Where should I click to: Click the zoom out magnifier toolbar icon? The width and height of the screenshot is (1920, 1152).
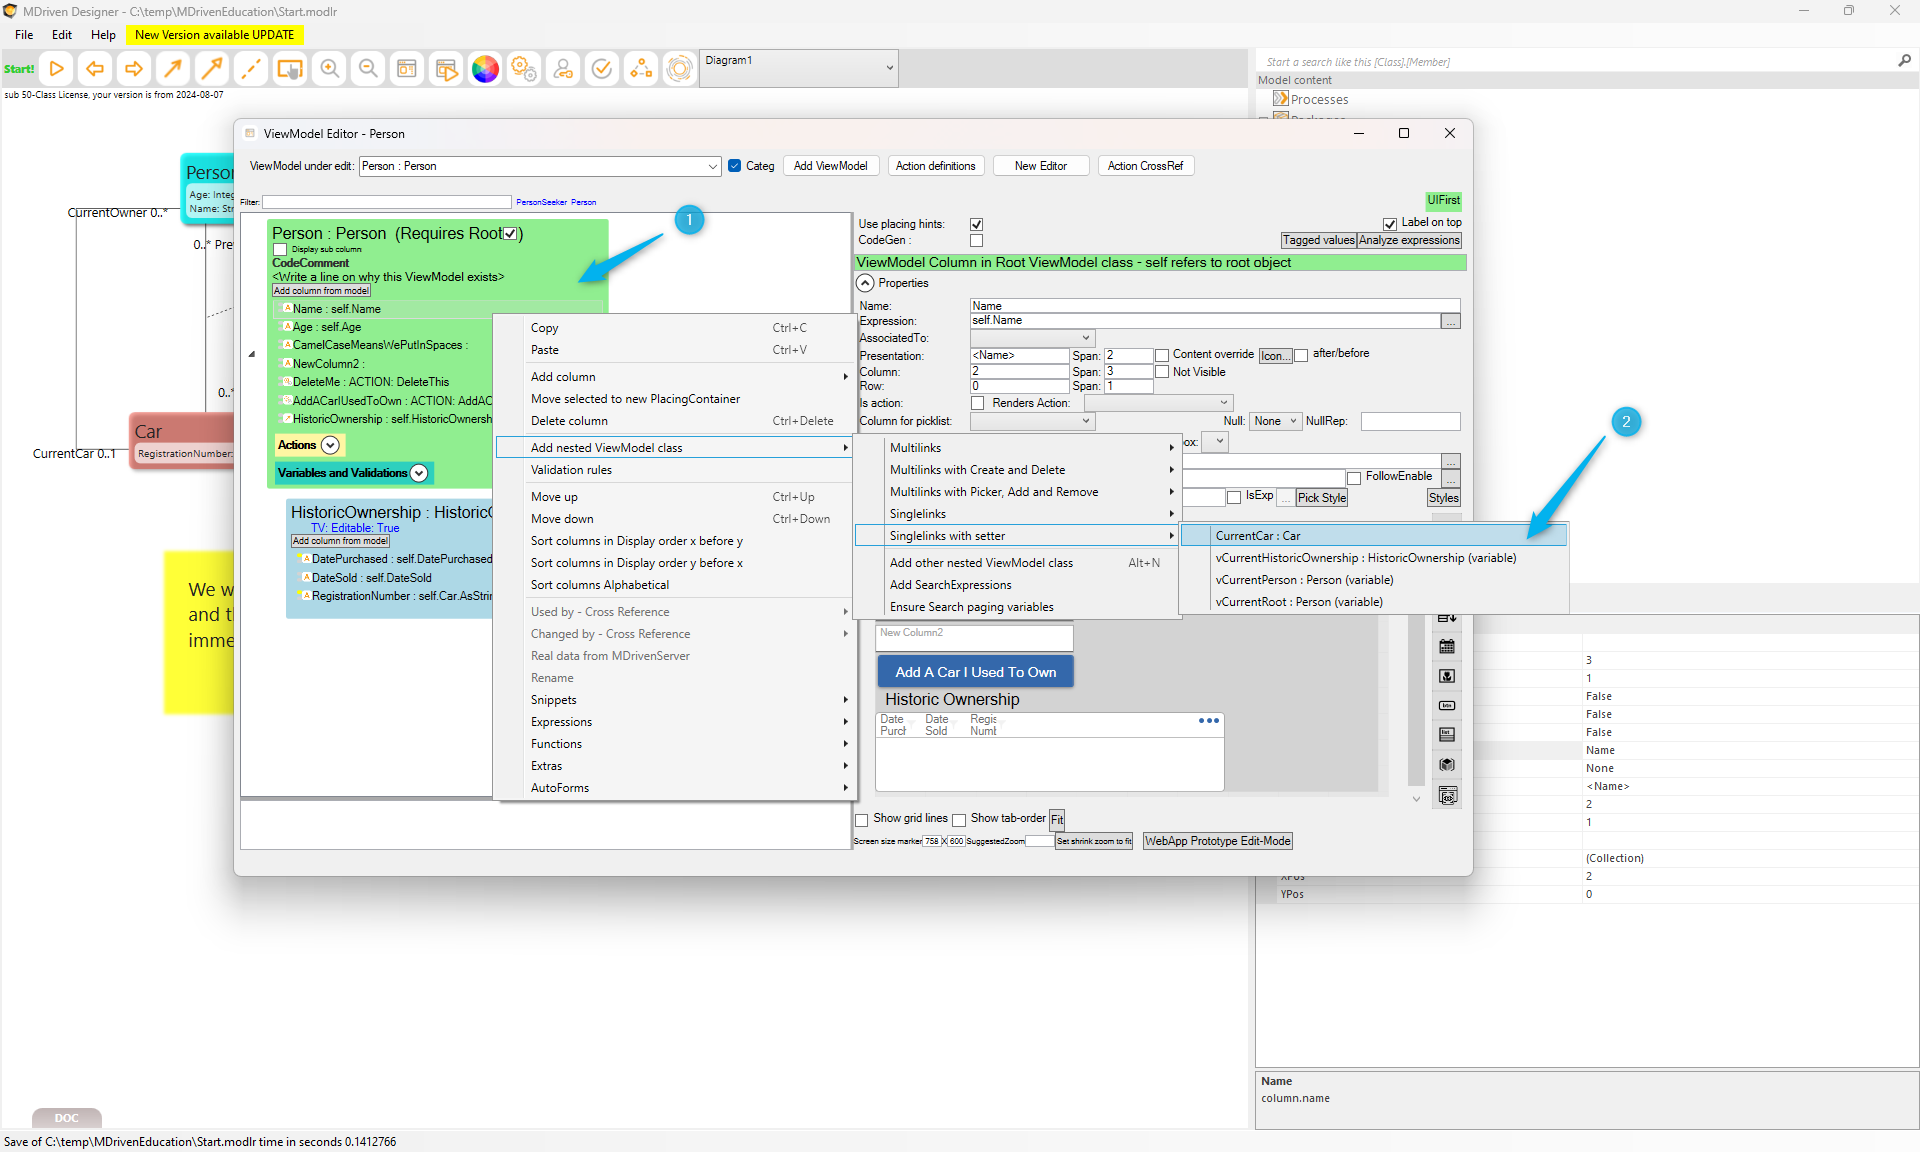coord(368,68)
